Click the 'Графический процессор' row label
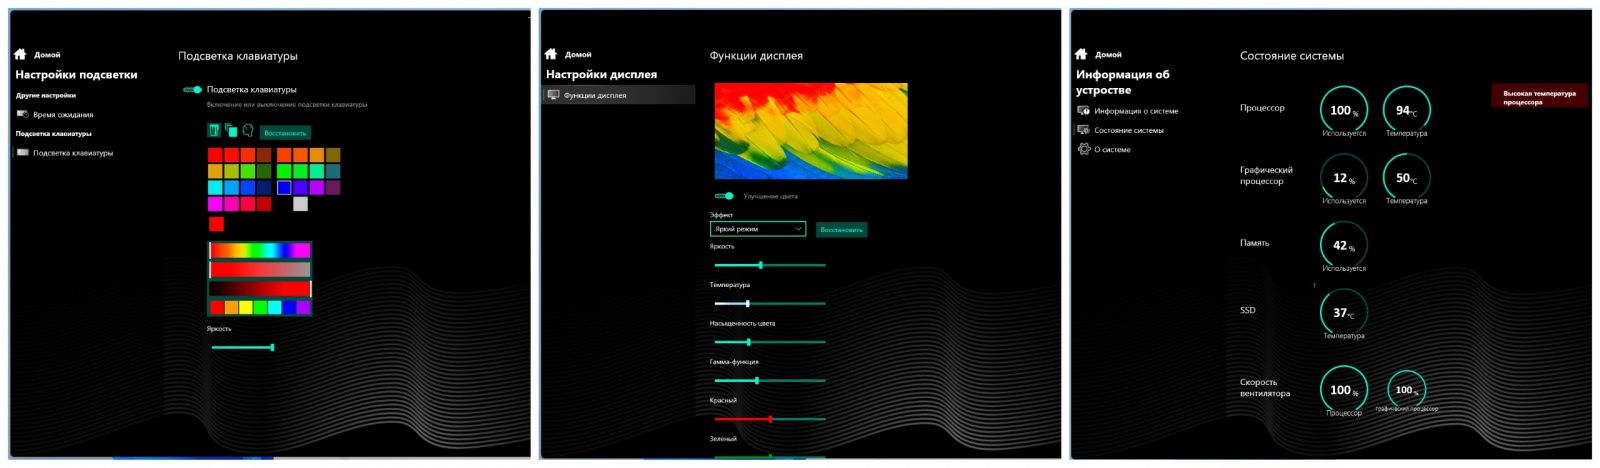Viewport: 1600px width, 468px height. pyautogui.click(x=1266, y=176)
